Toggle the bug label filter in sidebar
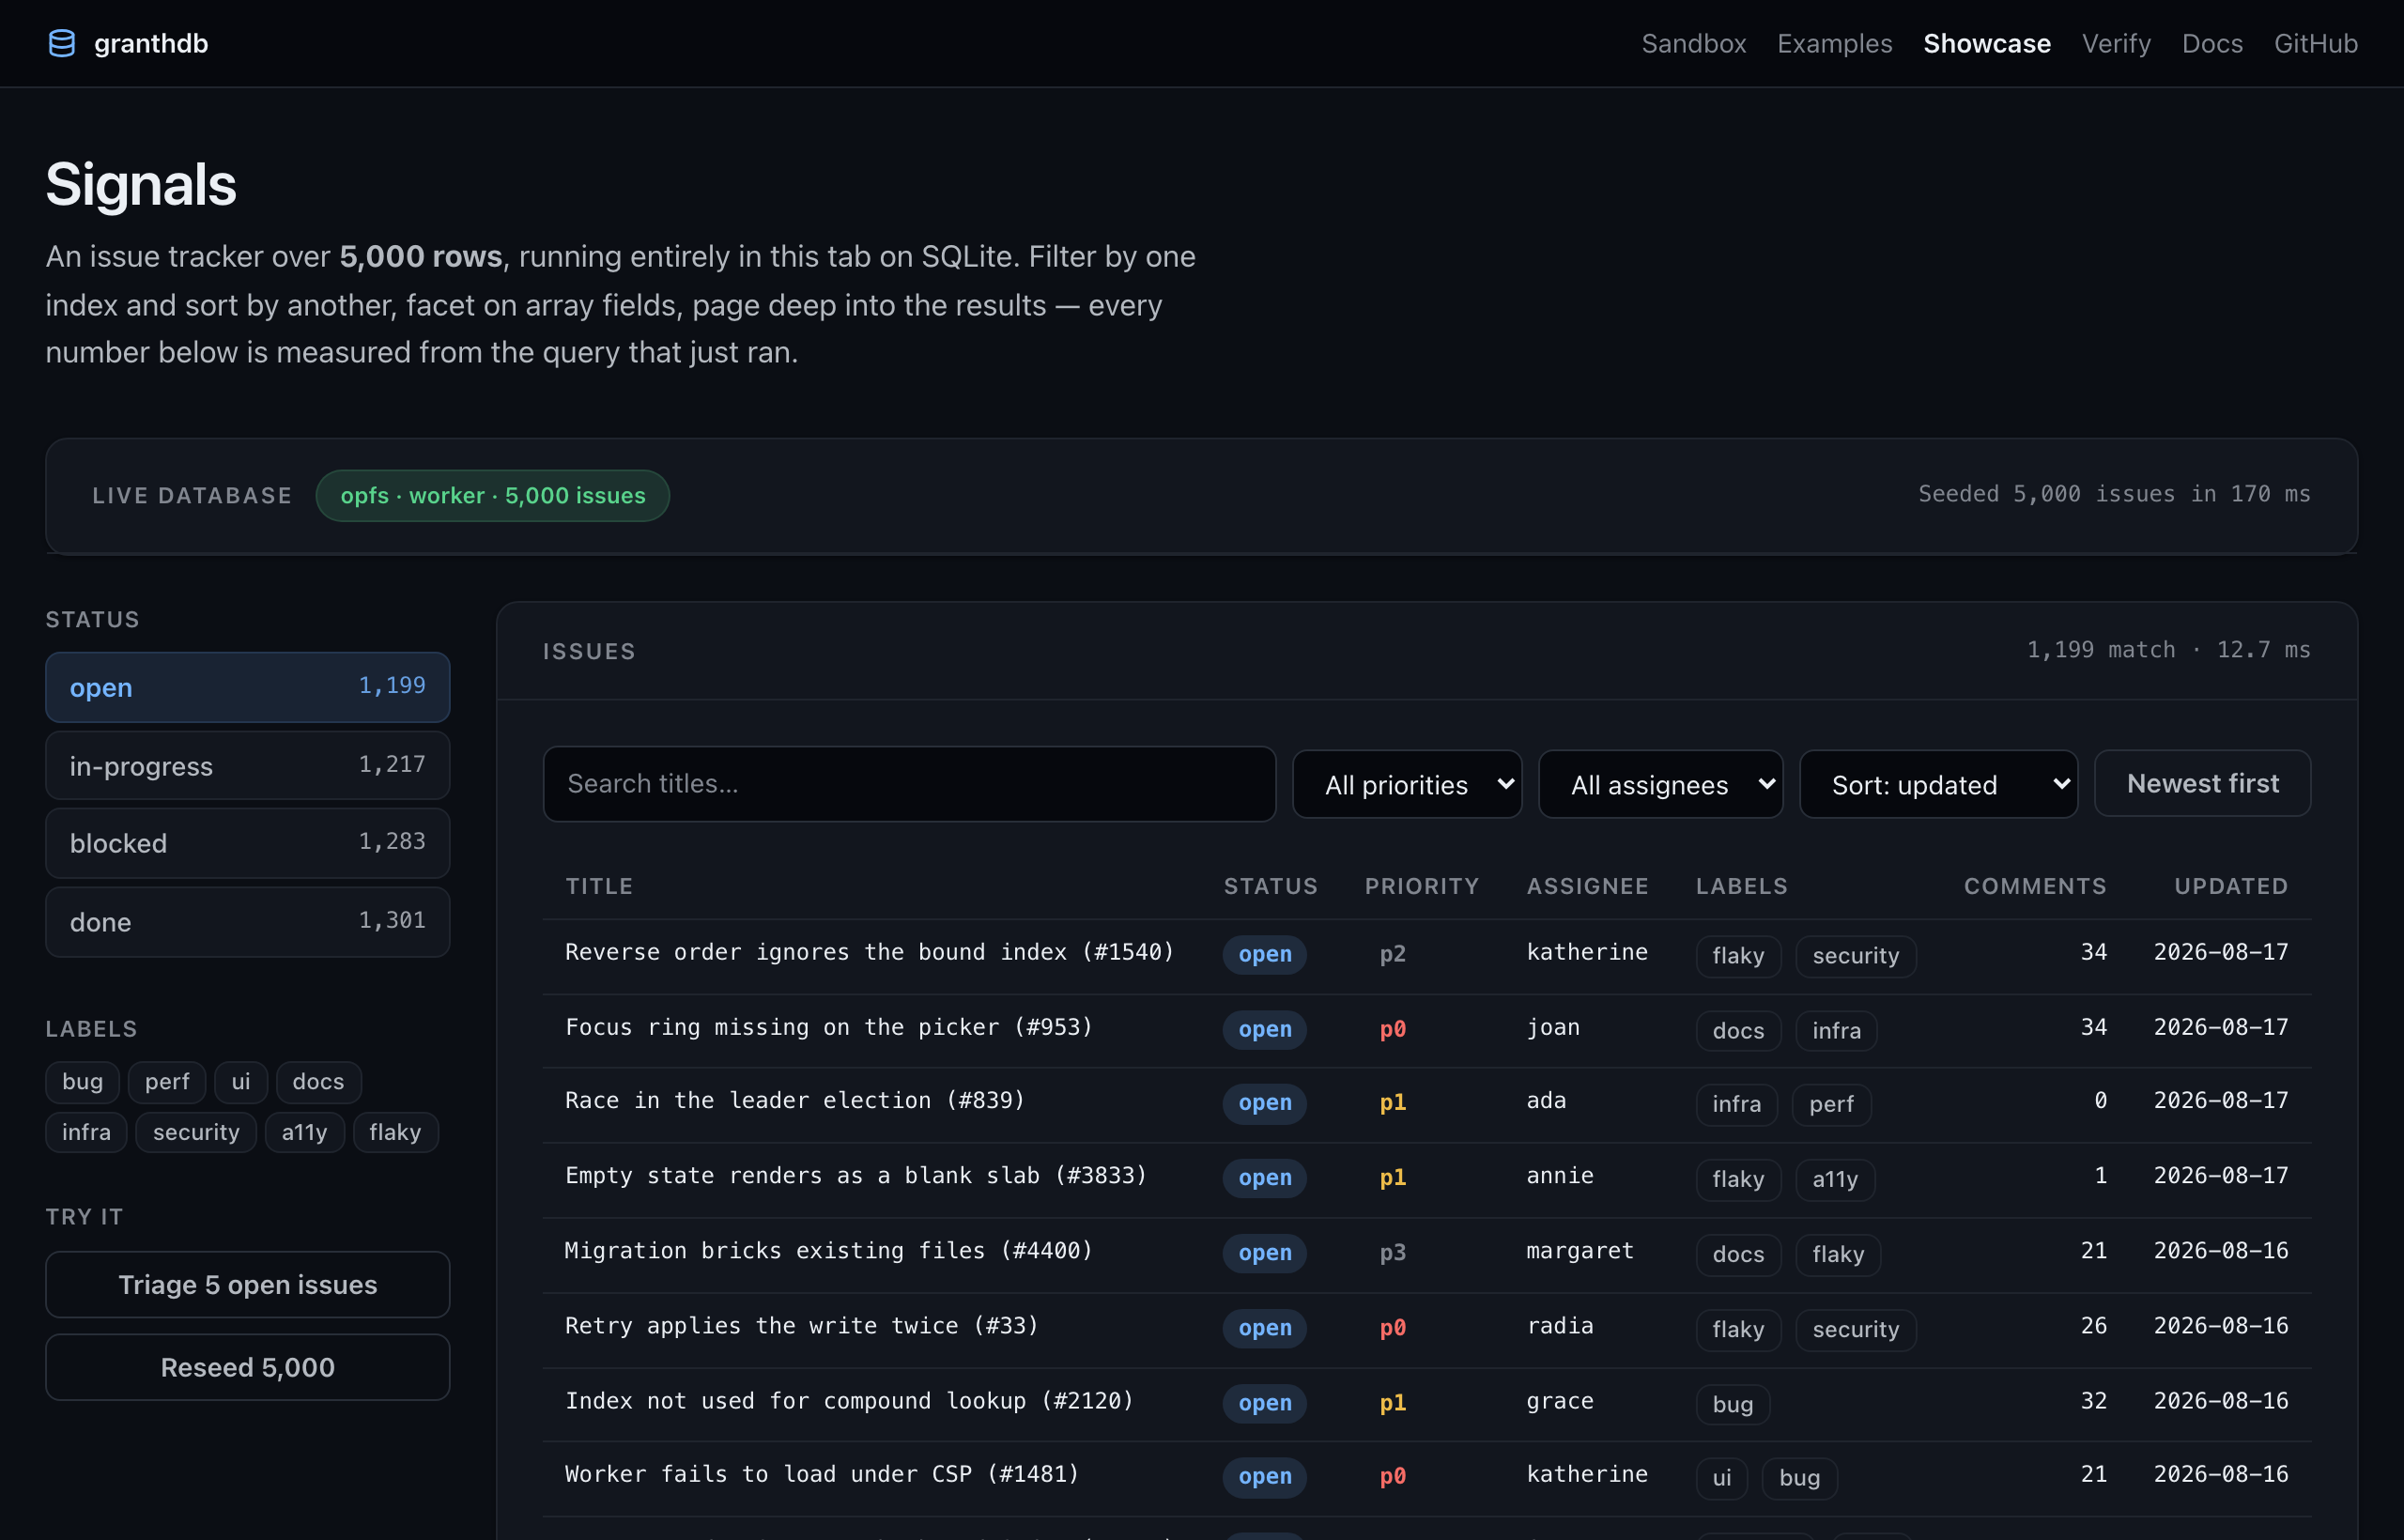The width and height of the screenshot is (2404, 1540). coord(82,1082)
